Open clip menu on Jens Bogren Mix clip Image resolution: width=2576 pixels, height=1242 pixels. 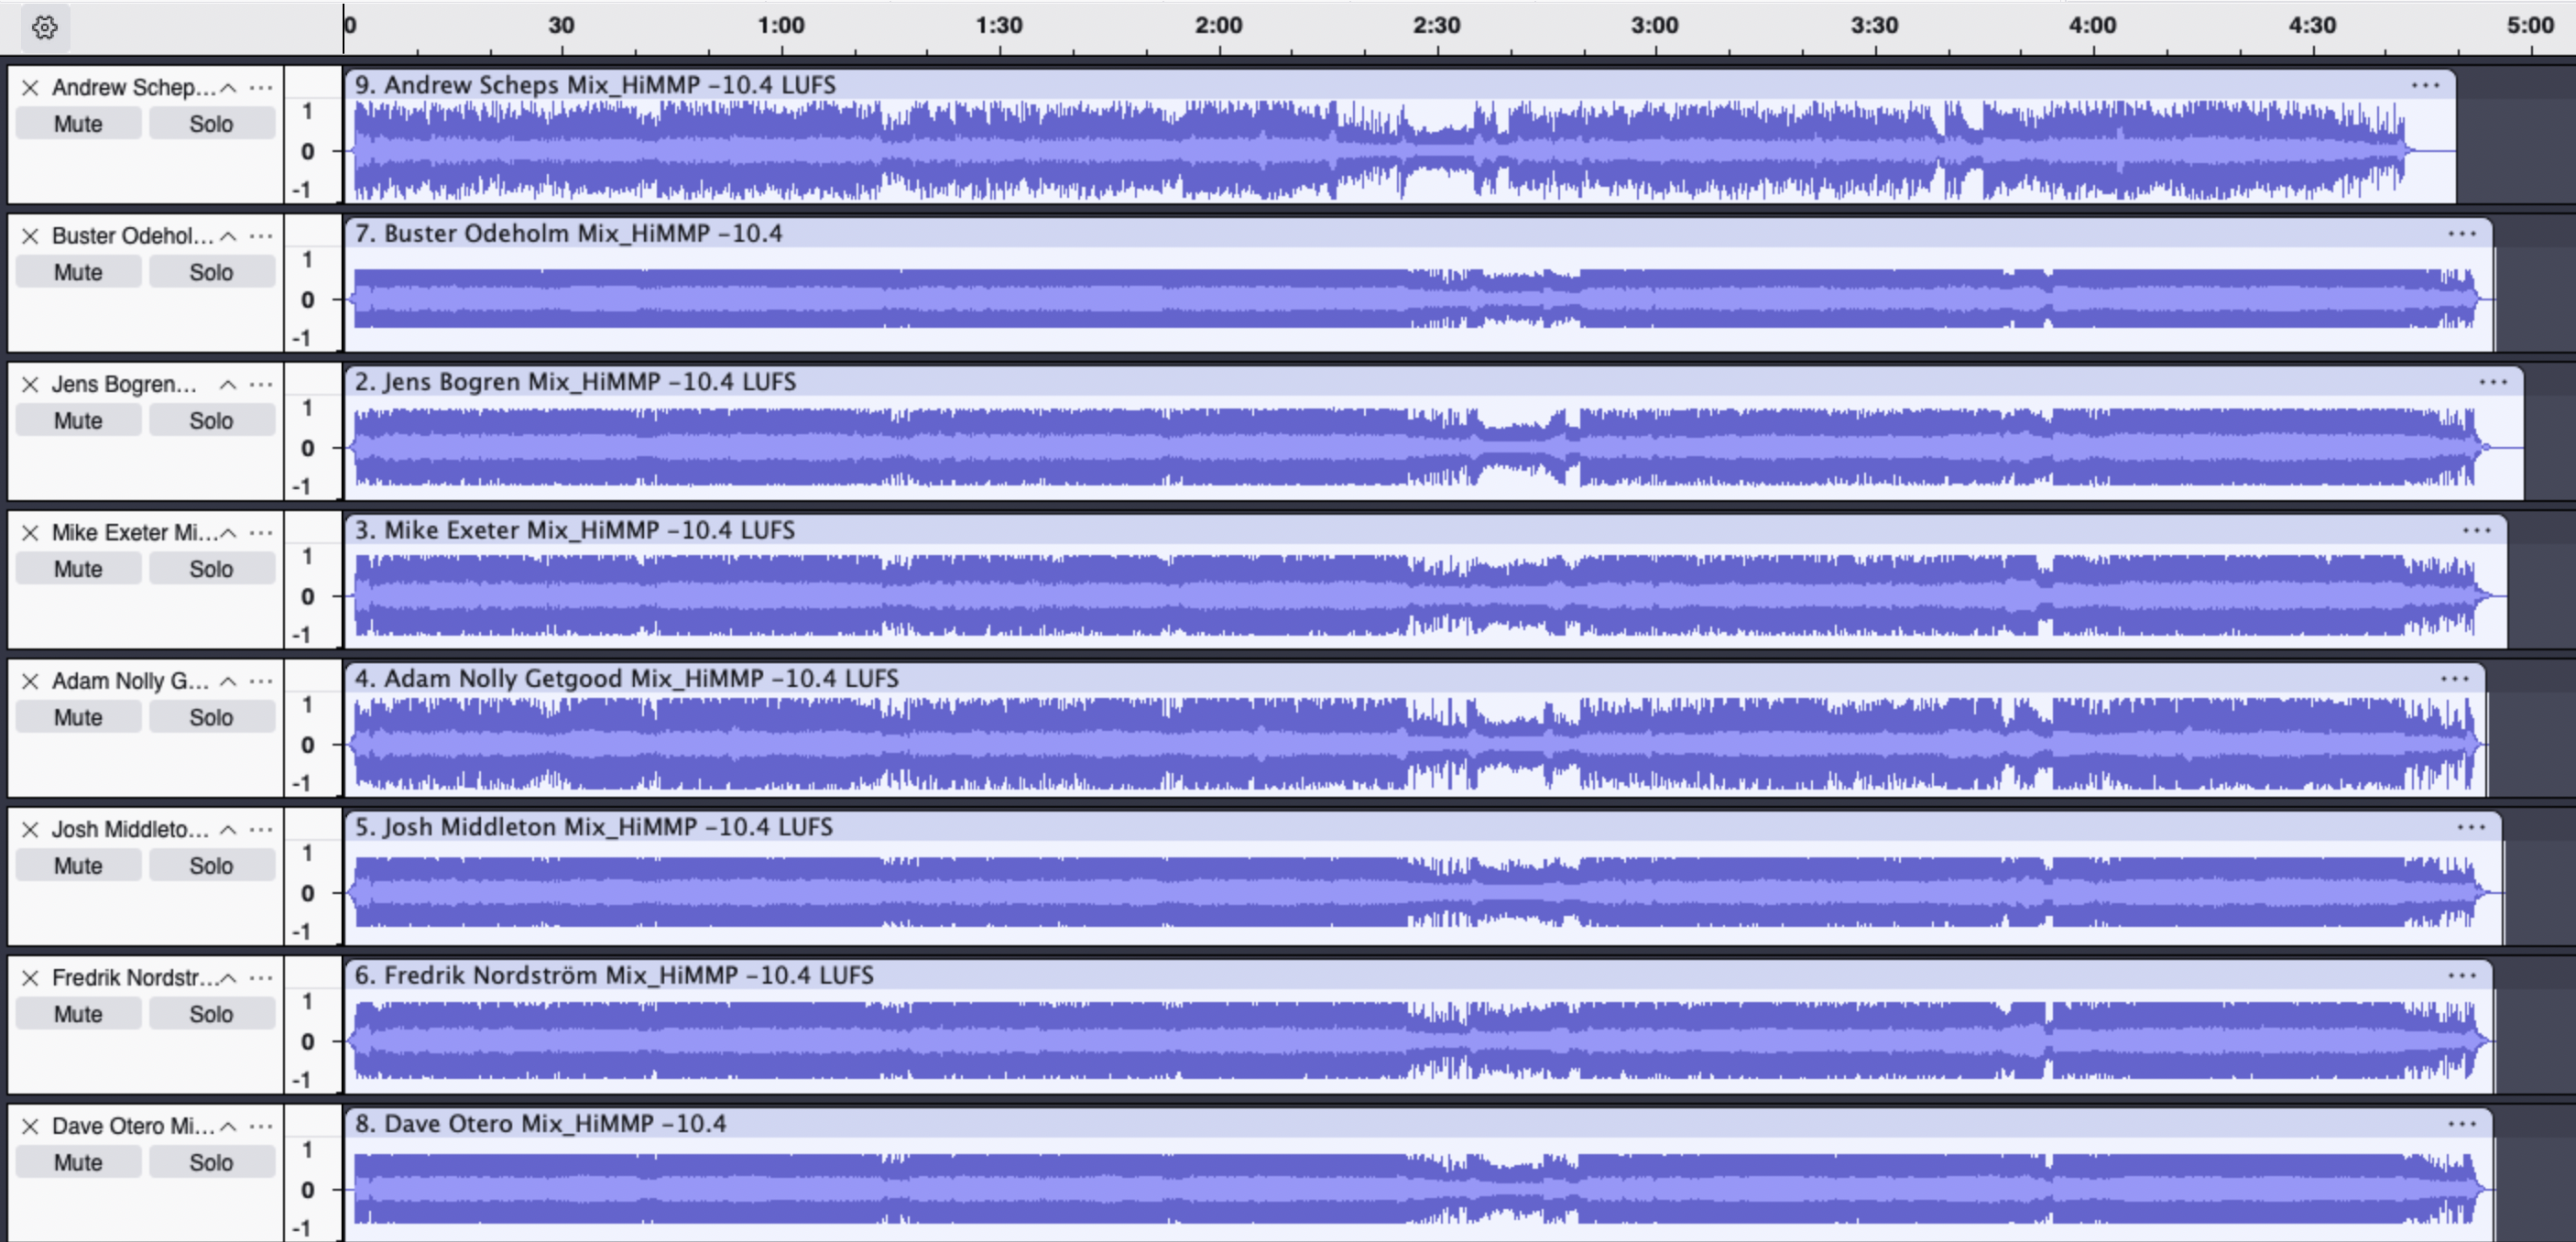point(2493,382)
